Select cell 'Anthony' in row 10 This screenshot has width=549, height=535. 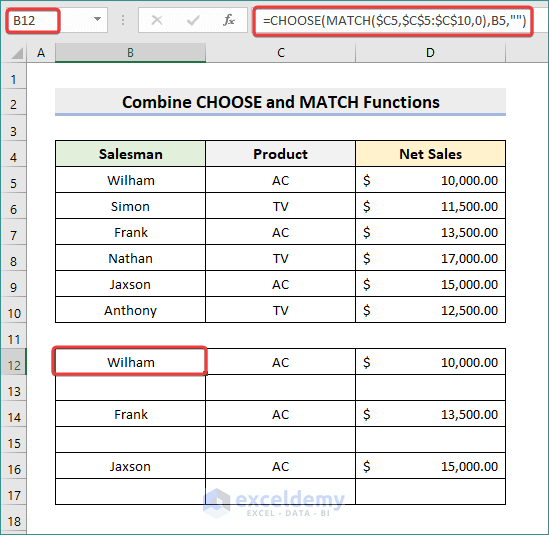click(130, 310)
